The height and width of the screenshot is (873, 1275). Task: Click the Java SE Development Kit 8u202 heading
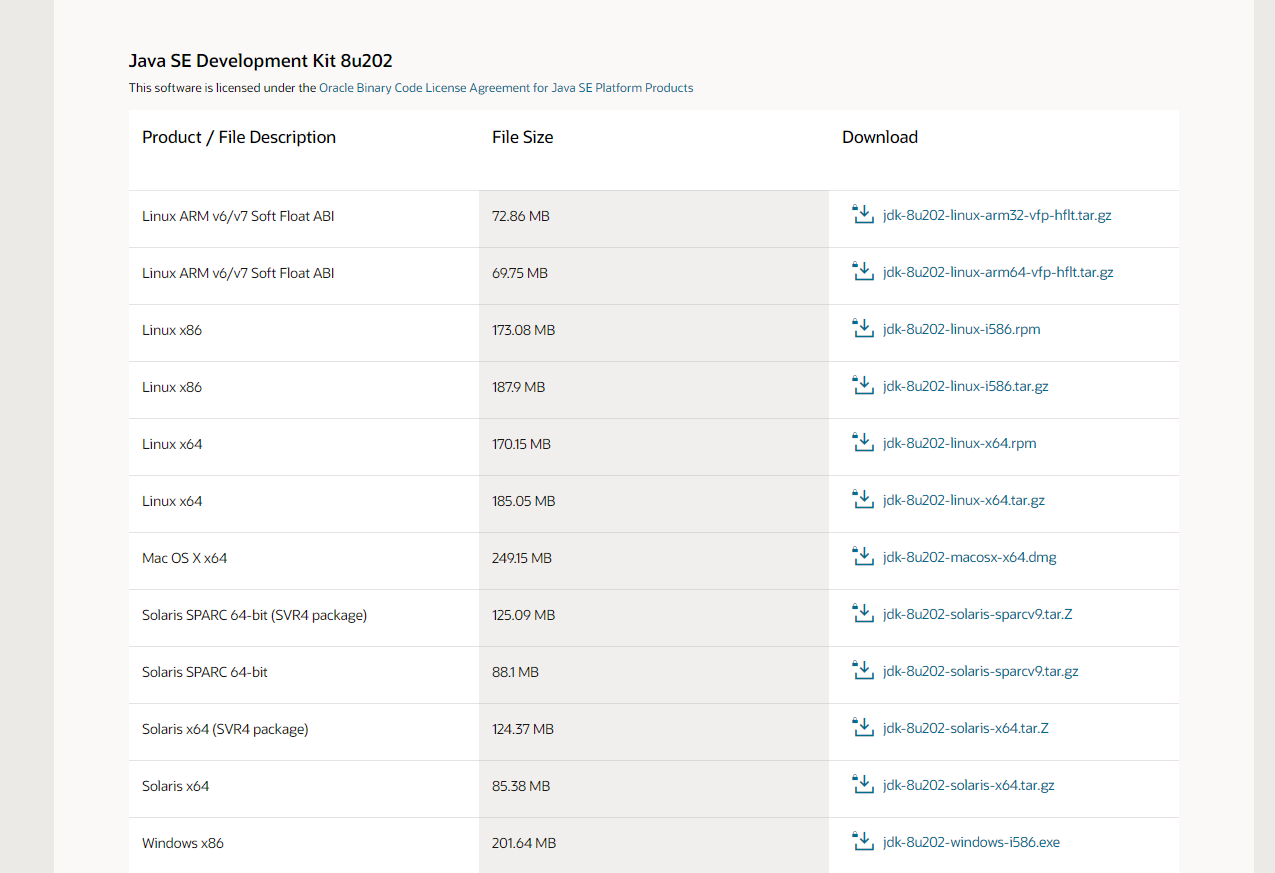coord(260,61)
